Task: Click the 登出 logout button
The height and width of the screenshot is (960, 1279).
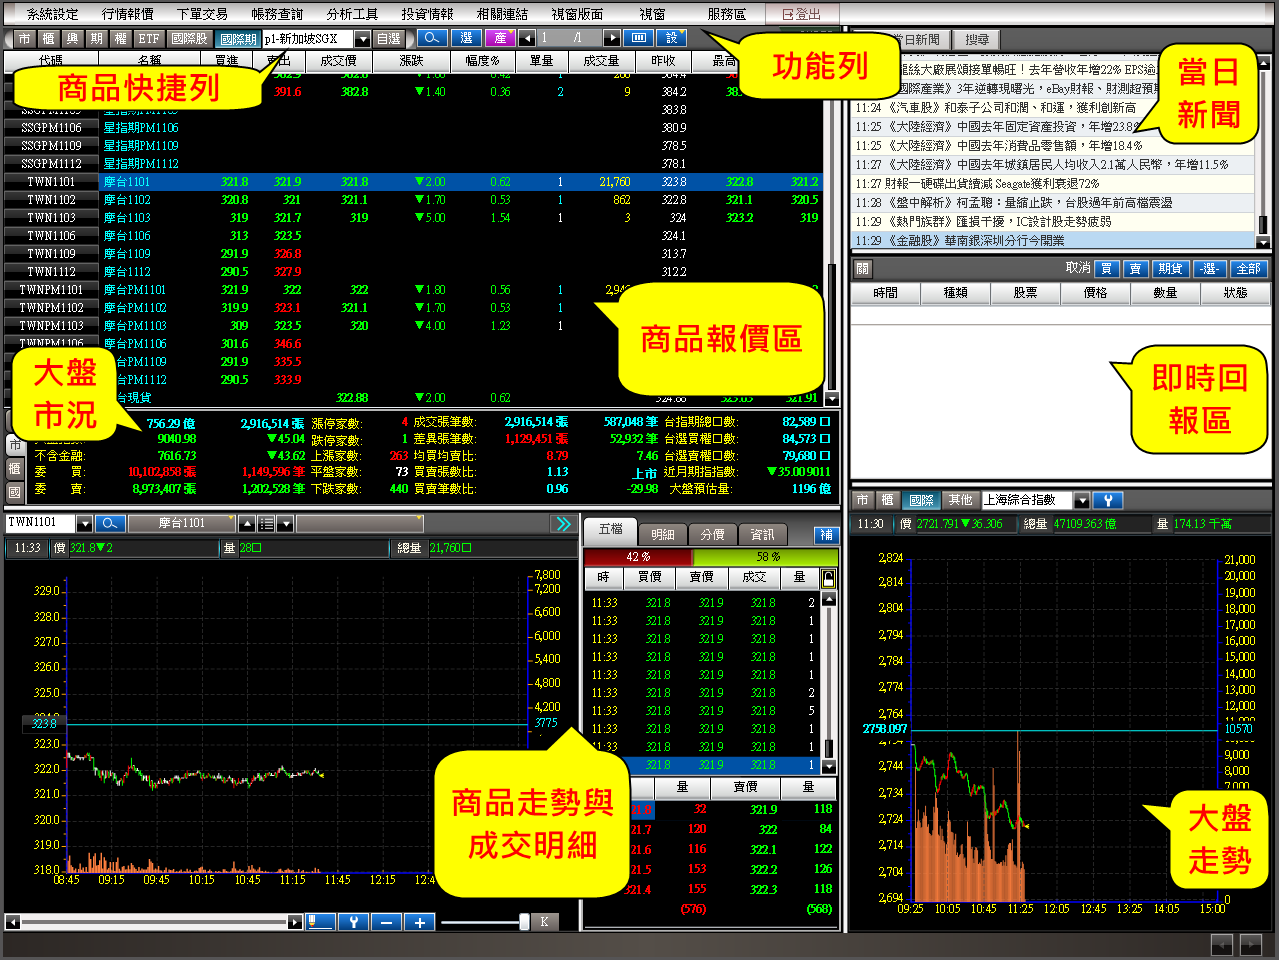Action: point(802,14)
